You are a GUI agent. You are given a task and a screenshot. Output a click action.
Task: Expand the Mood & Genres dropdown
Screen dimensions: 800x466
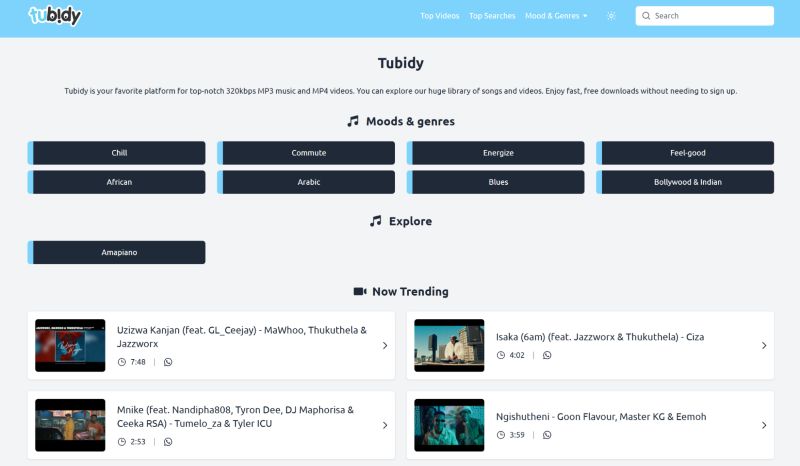coord(556,16)
